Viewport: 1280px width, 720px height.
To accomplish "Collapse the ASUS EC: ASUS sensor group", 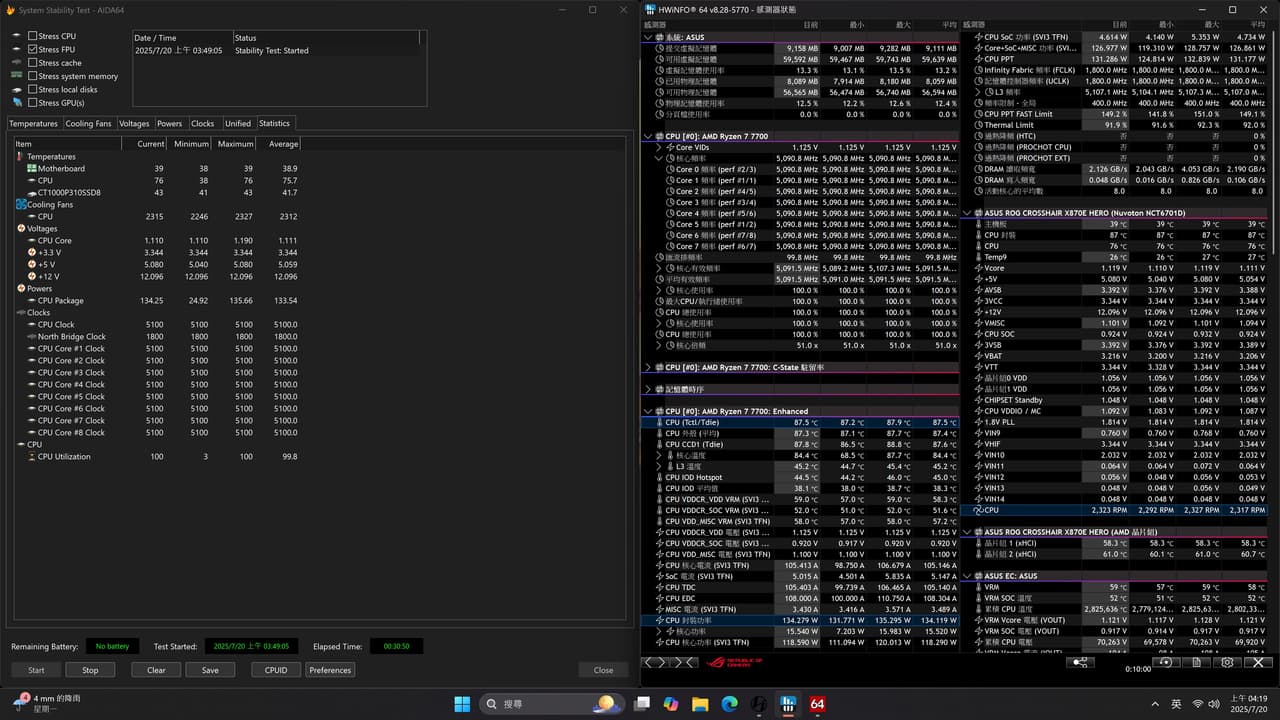I will pos(965,576).
